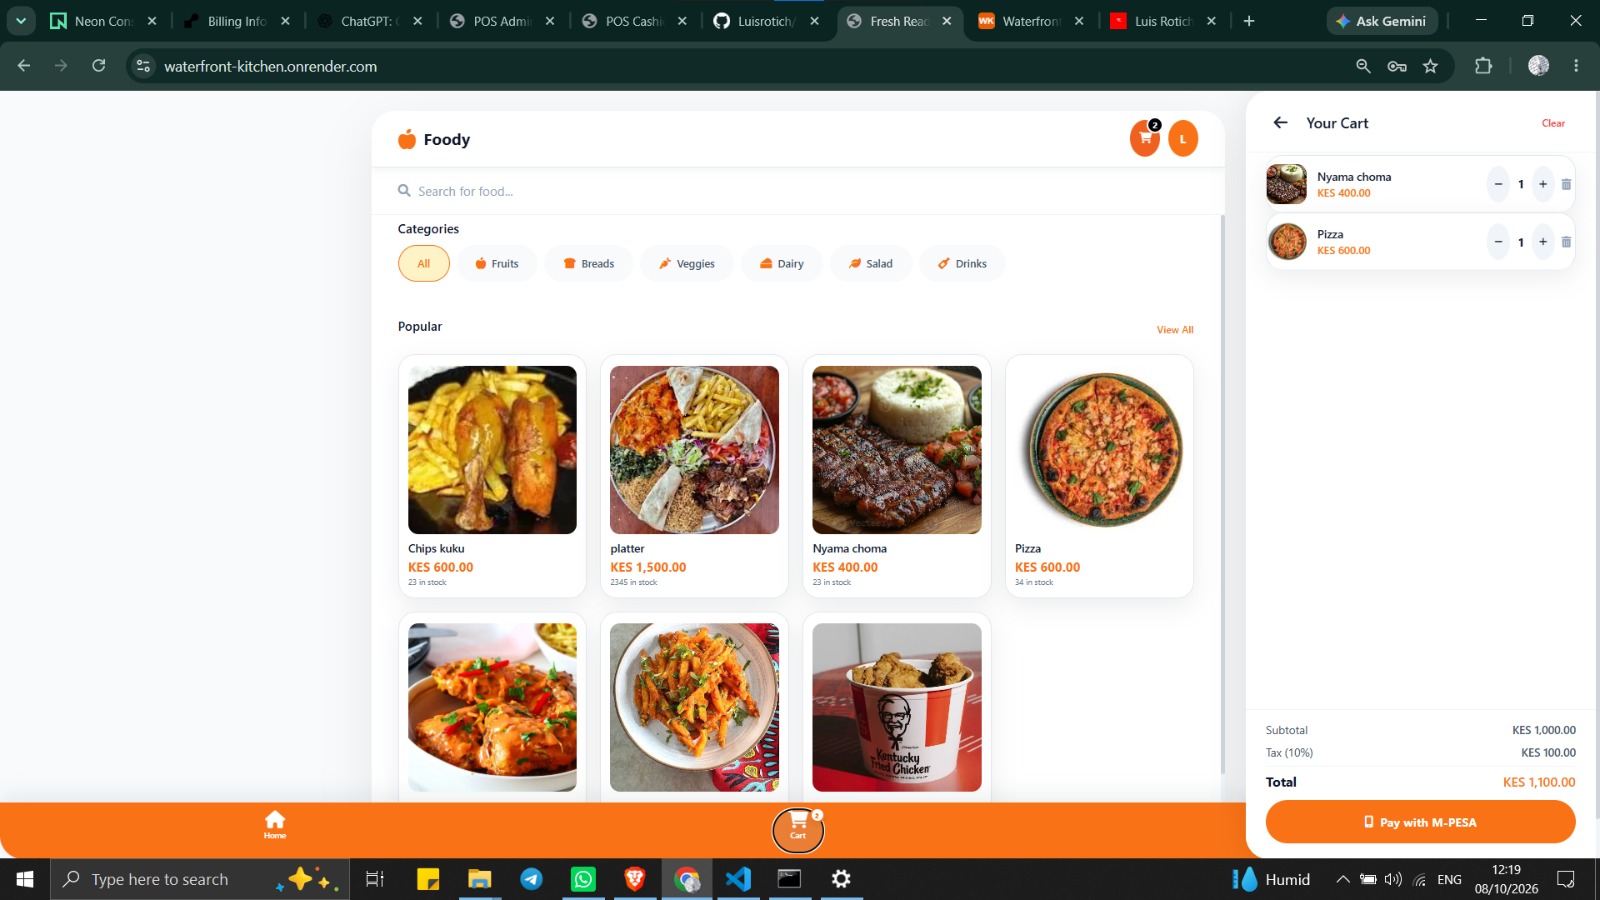Image resolution: width=1600 pixels, height=900 pixels.
Task: Select the All category chip
Action: pos(424,264)
